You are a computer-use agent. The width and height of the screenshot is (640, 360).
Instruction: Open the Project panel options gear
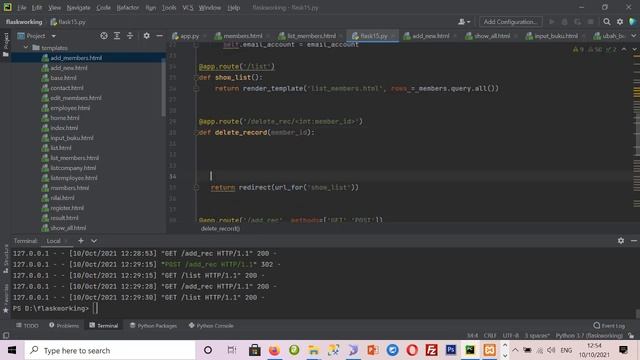pyautogui.click(x=147, y=36)
